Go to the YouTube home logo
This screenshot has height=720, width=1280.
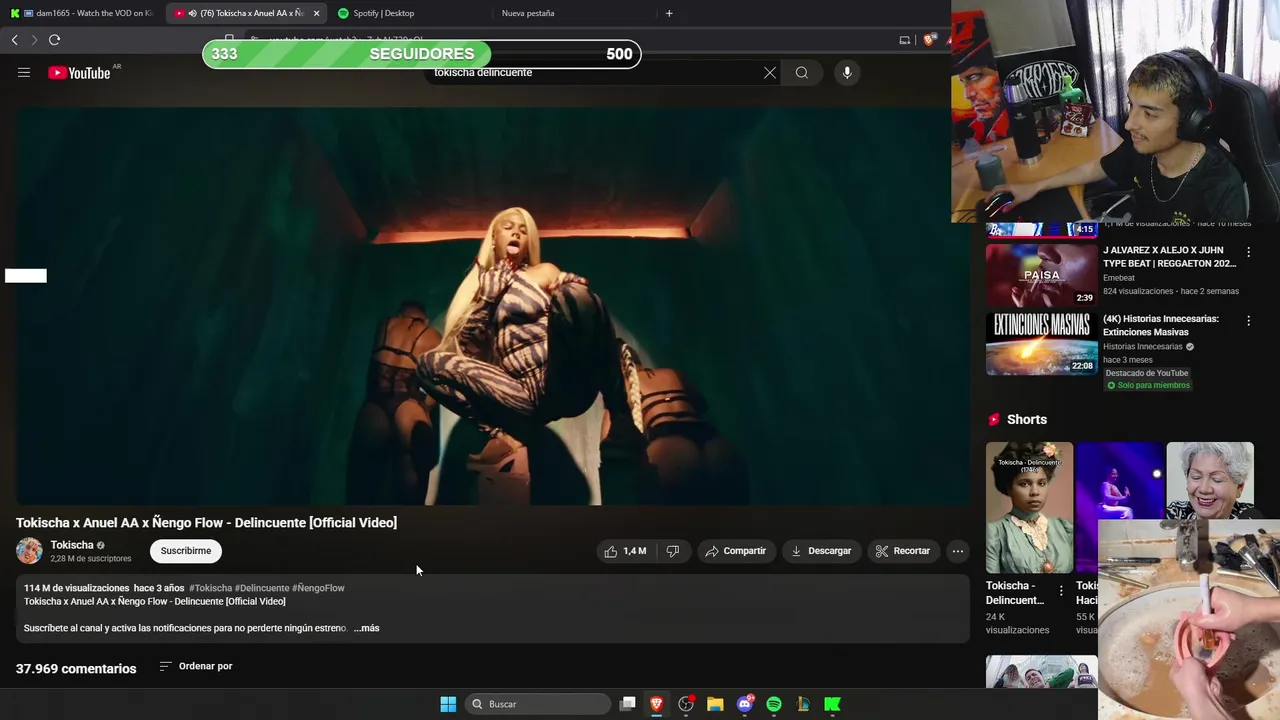pyautogui.click(x=79, y=73)
